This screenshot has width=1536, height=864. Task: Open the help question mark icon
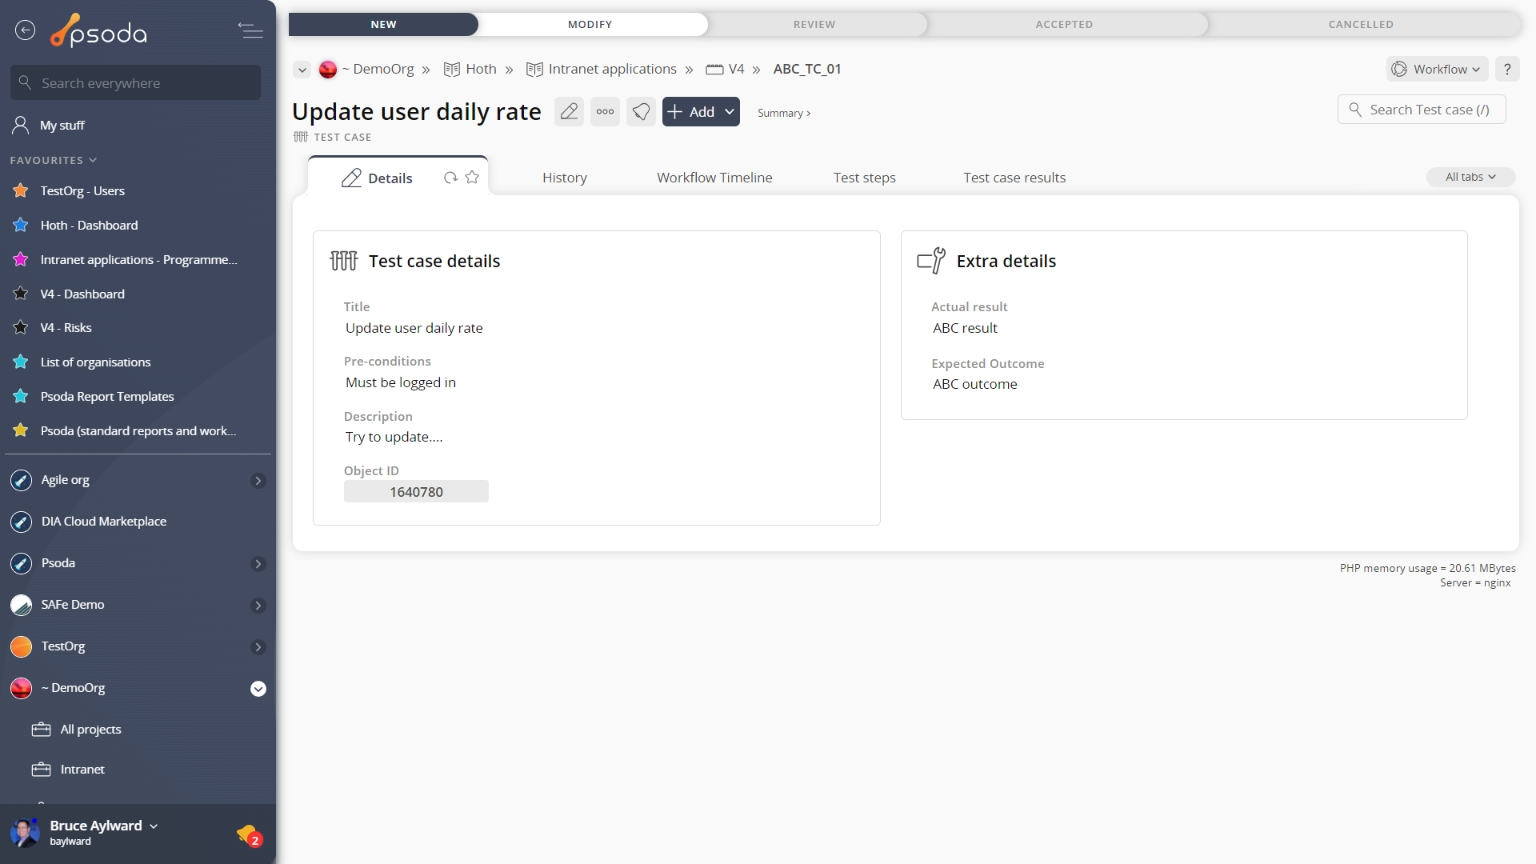click(1507, 69)
